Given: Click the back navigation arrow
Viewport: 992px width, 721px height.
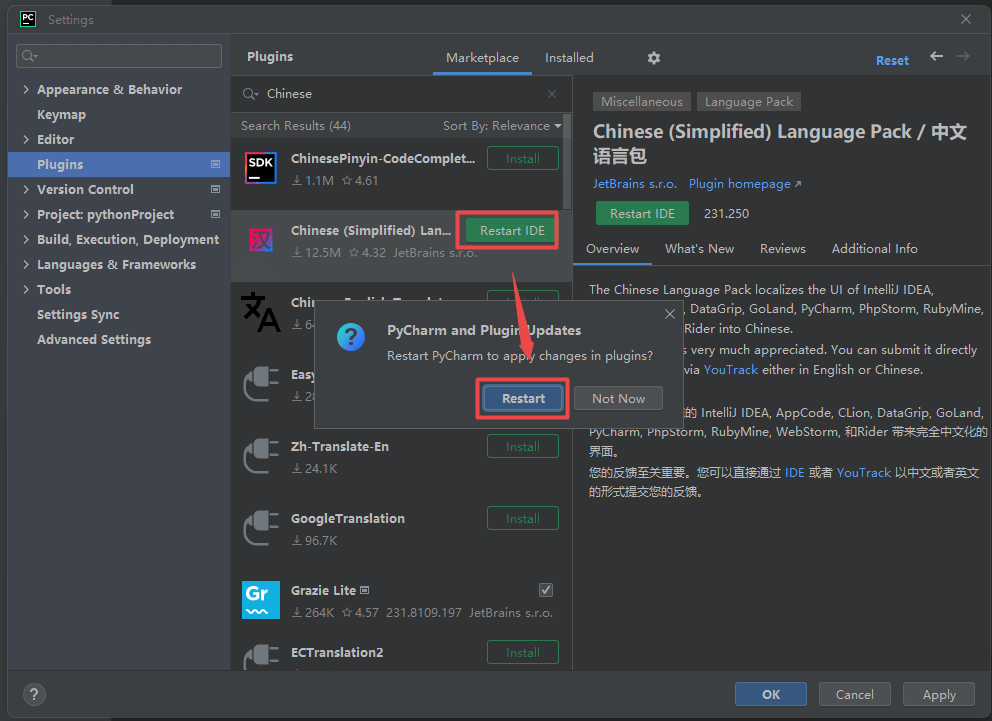Looking at the screenshot, I should 936,57.
